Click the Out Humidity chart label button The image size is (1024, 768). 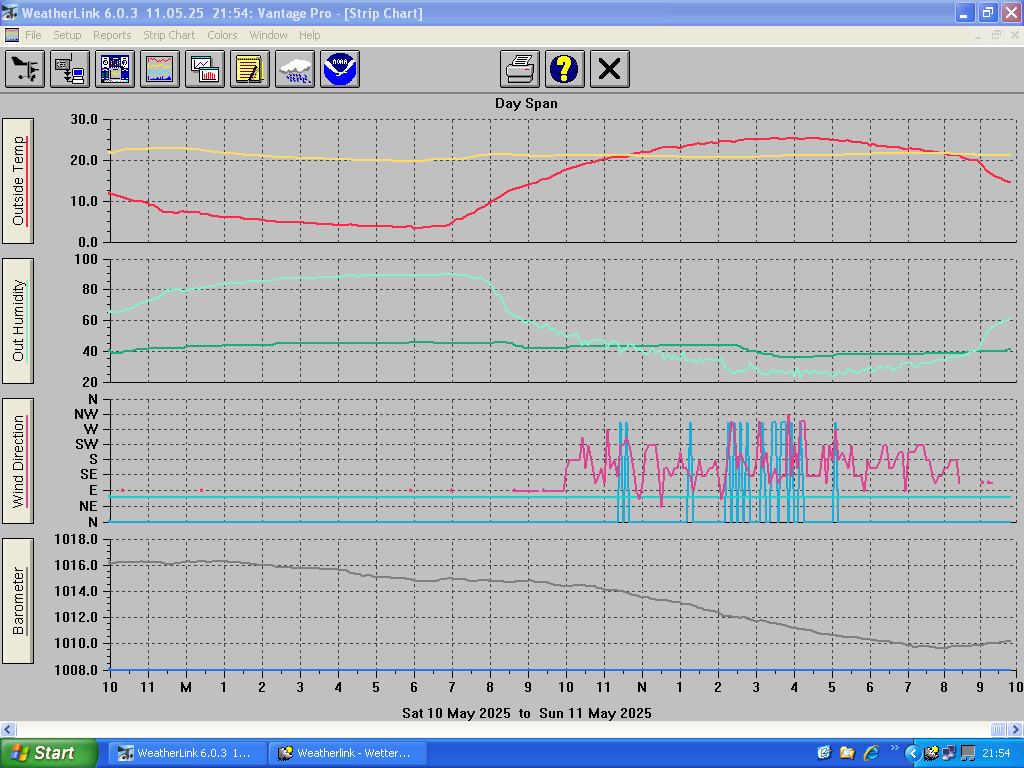click(x=18, y=321)
